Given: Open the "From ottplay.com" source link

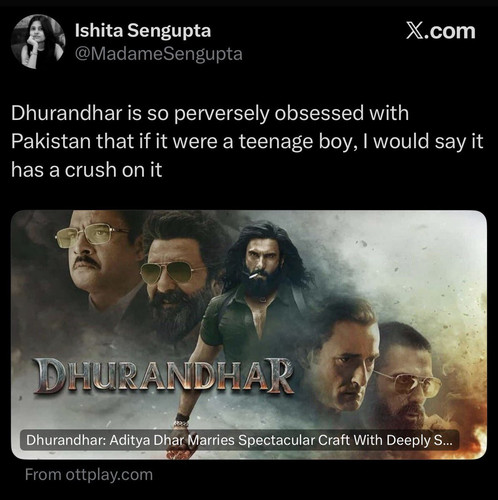Looking at the screenshot, I should (x=89, y=474).
